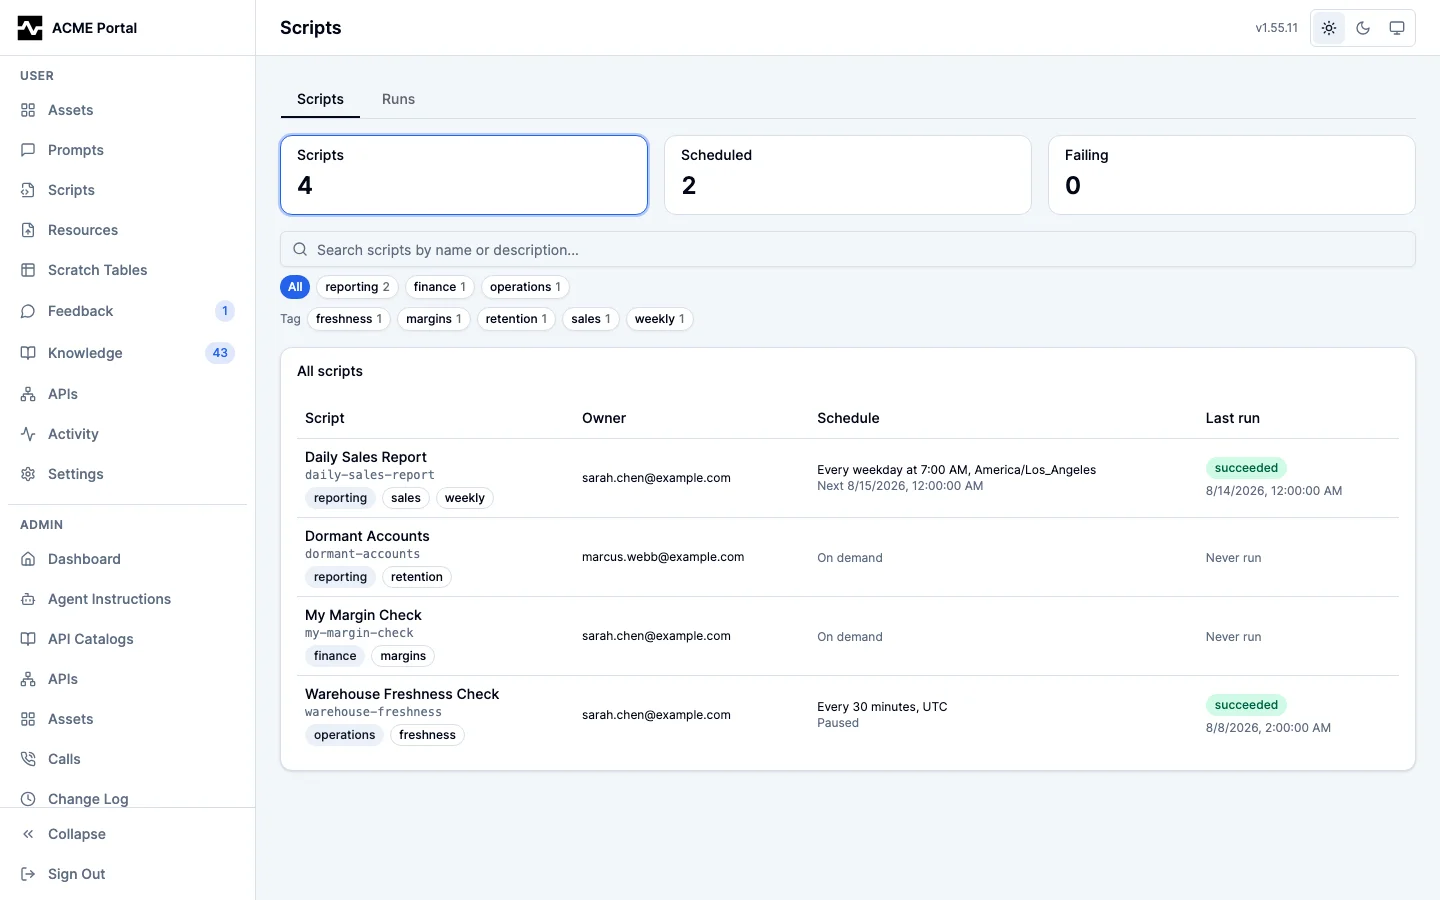This screenshot has width=1440, height=900.
Task: Switch to light theme sun icon
Action: (x=1329, y=28)
